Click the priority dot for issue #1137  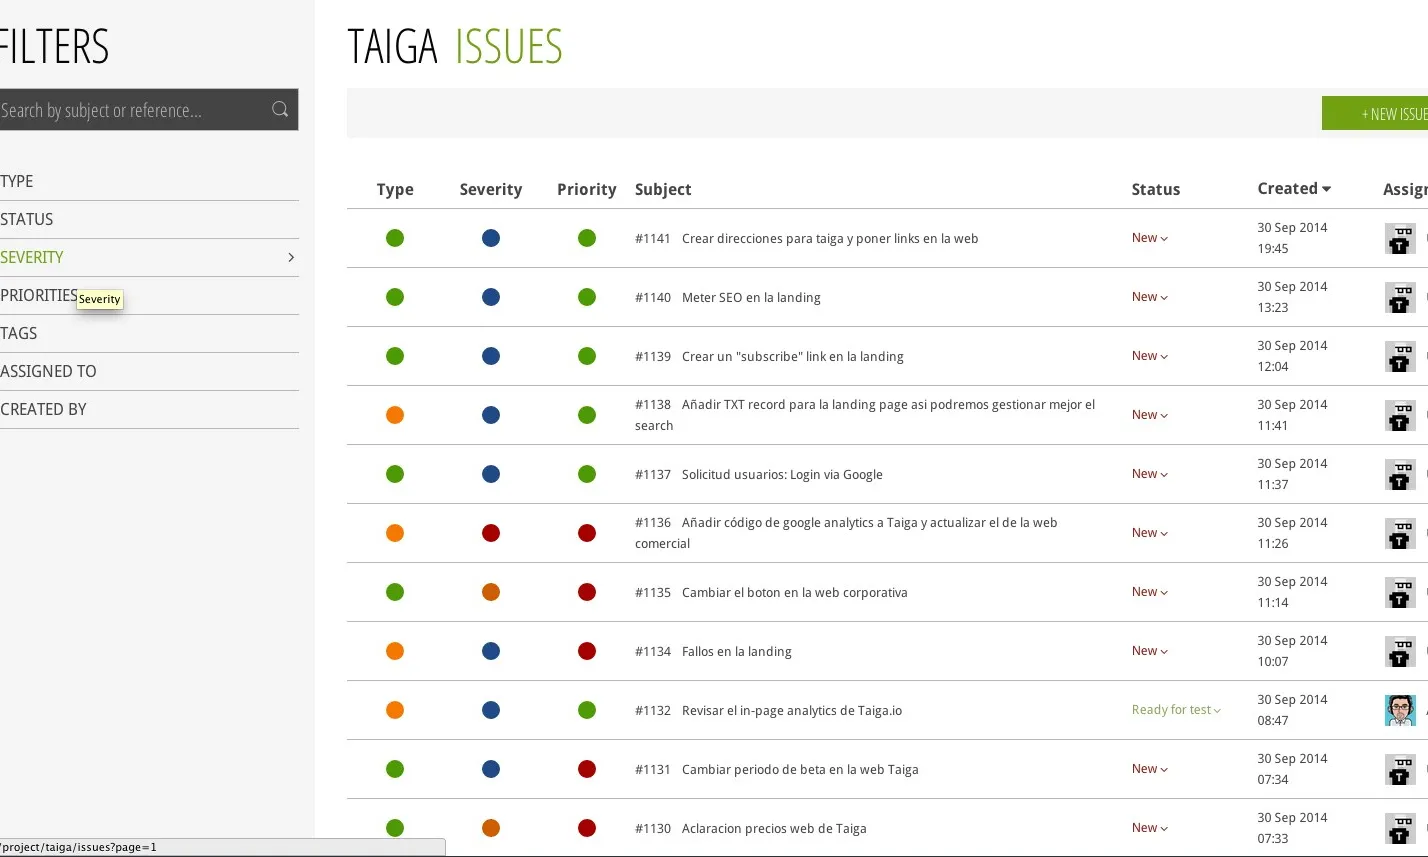[x=587, y=474]
